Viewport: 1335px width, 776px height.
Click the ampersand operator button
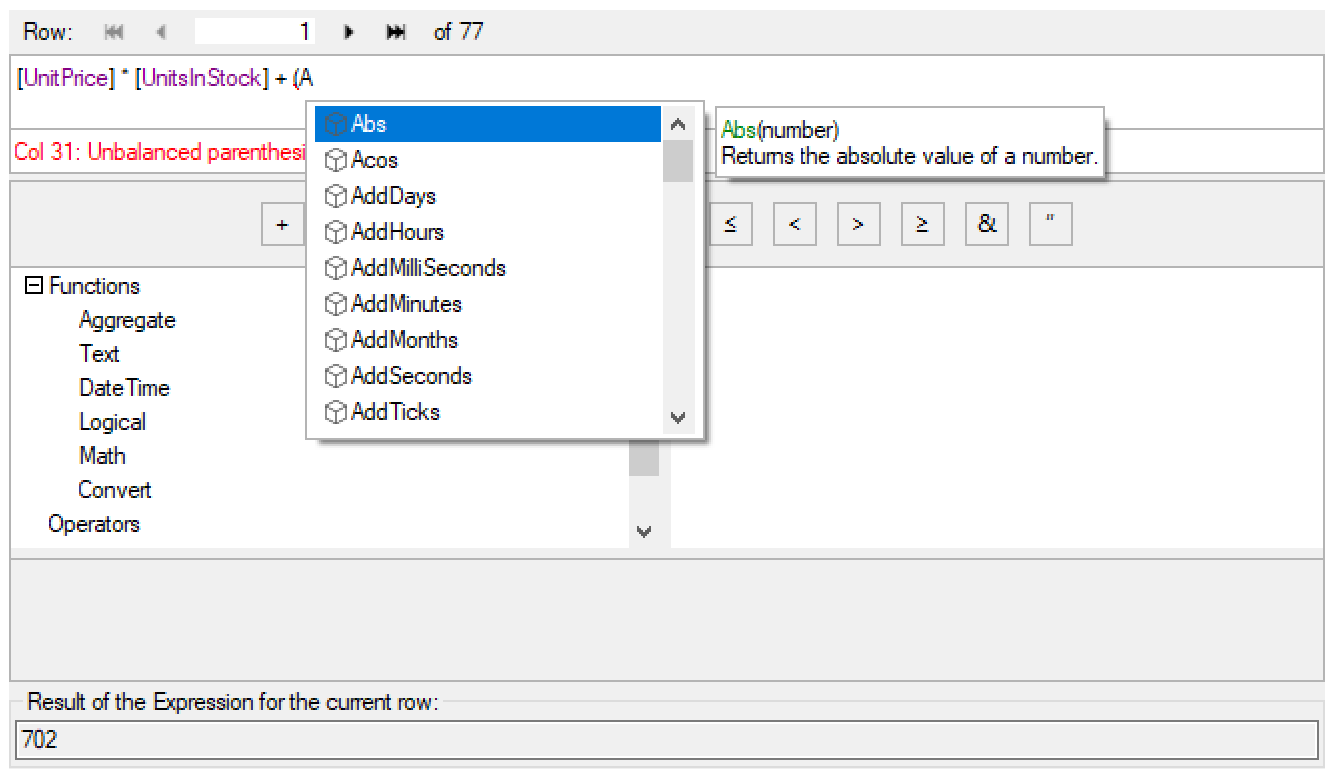tap(986, 224)
